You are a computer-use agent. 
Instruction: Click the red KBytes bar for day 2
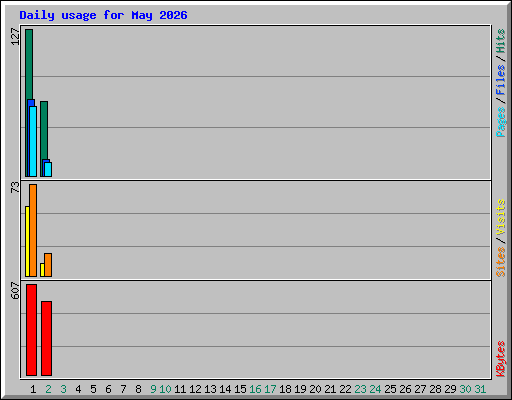point(46,338)
